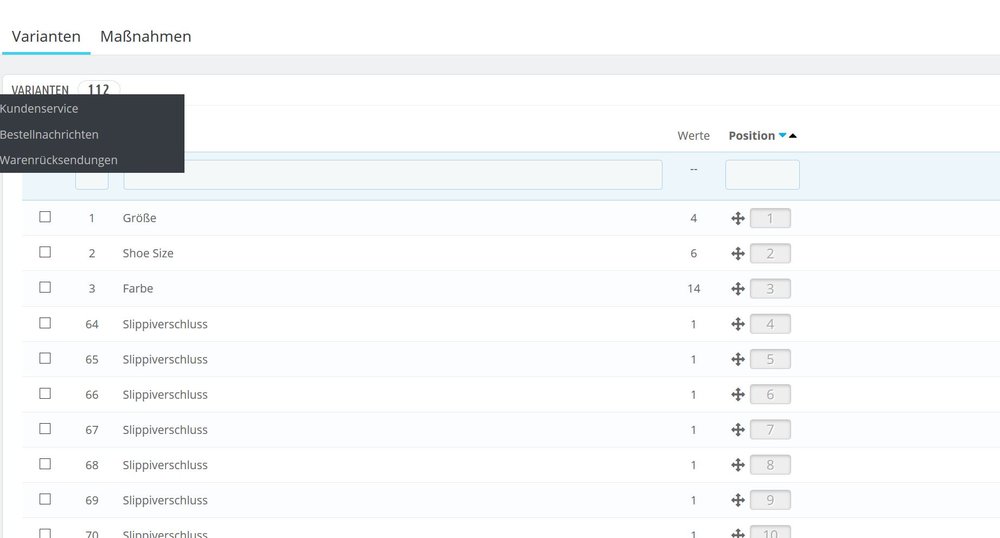Click the 112 variants count badge
This screenshot has height=538, width=1000.
[x=98, y=89]
